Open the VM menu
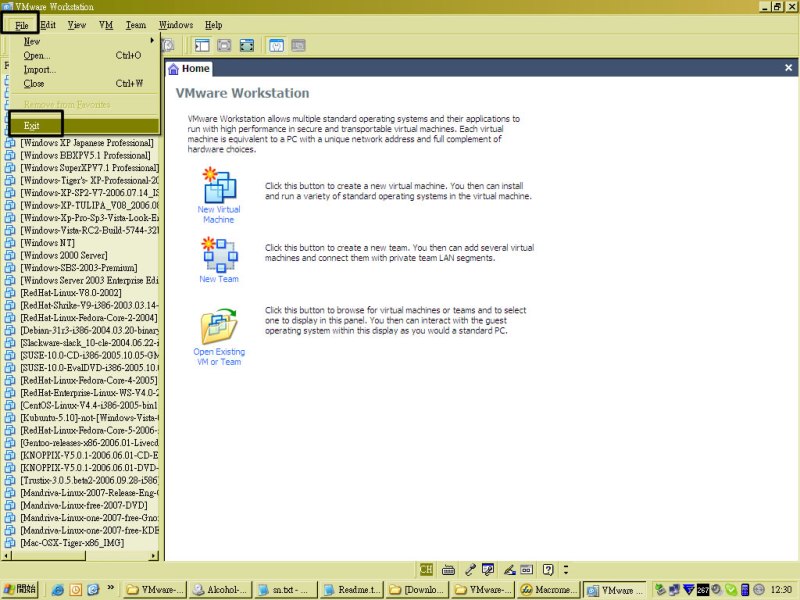 [x=106, y=24]
